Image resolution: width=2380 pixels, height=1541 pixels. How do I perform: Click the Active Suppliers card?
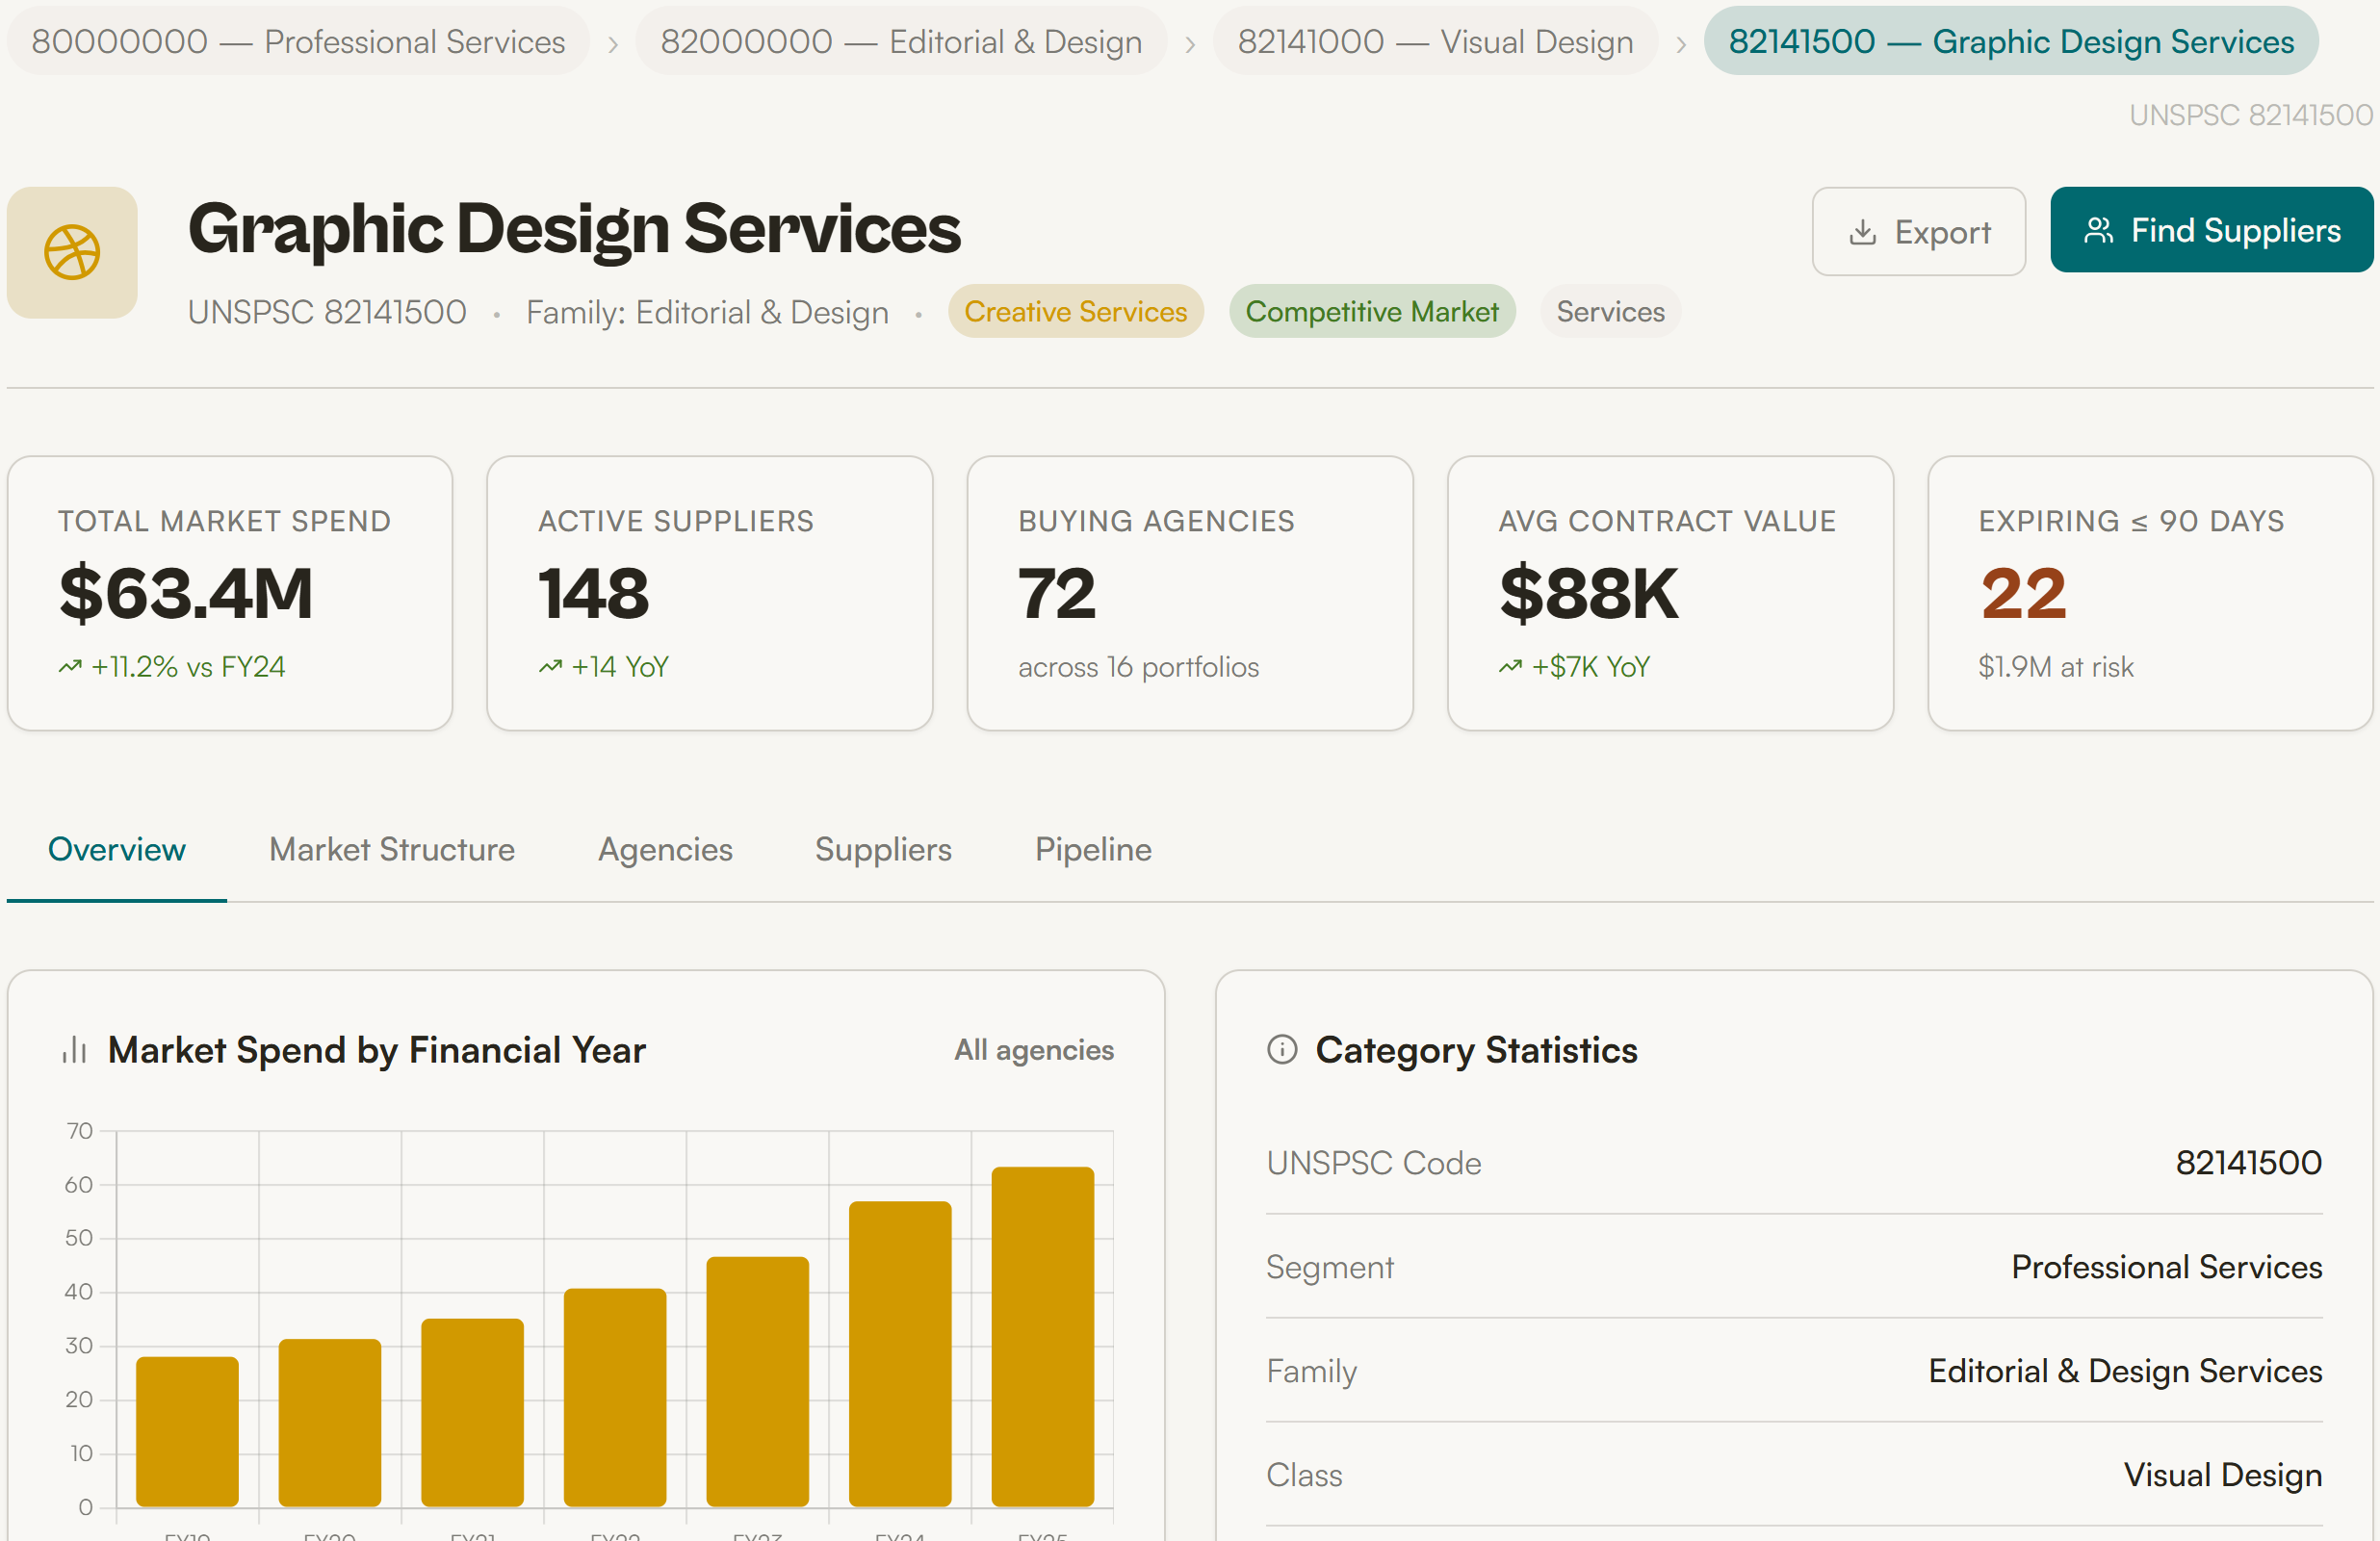(x=710, y=593)
